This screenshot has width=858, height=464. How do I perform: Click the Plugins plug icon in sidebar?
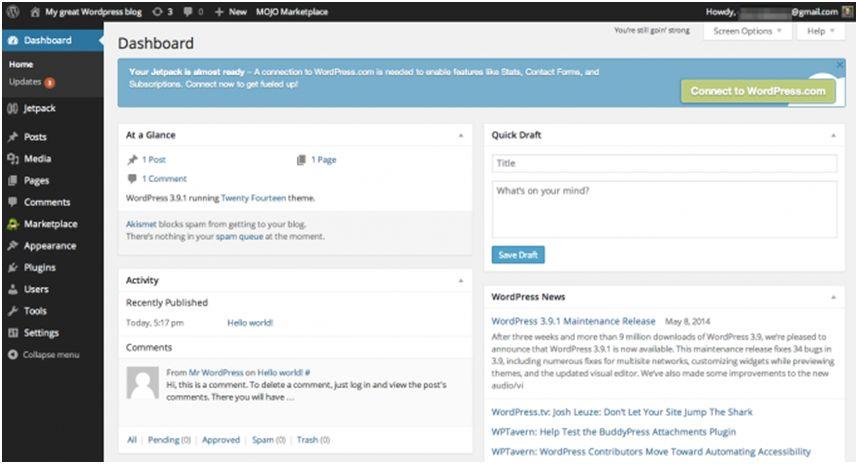(13, 268)
